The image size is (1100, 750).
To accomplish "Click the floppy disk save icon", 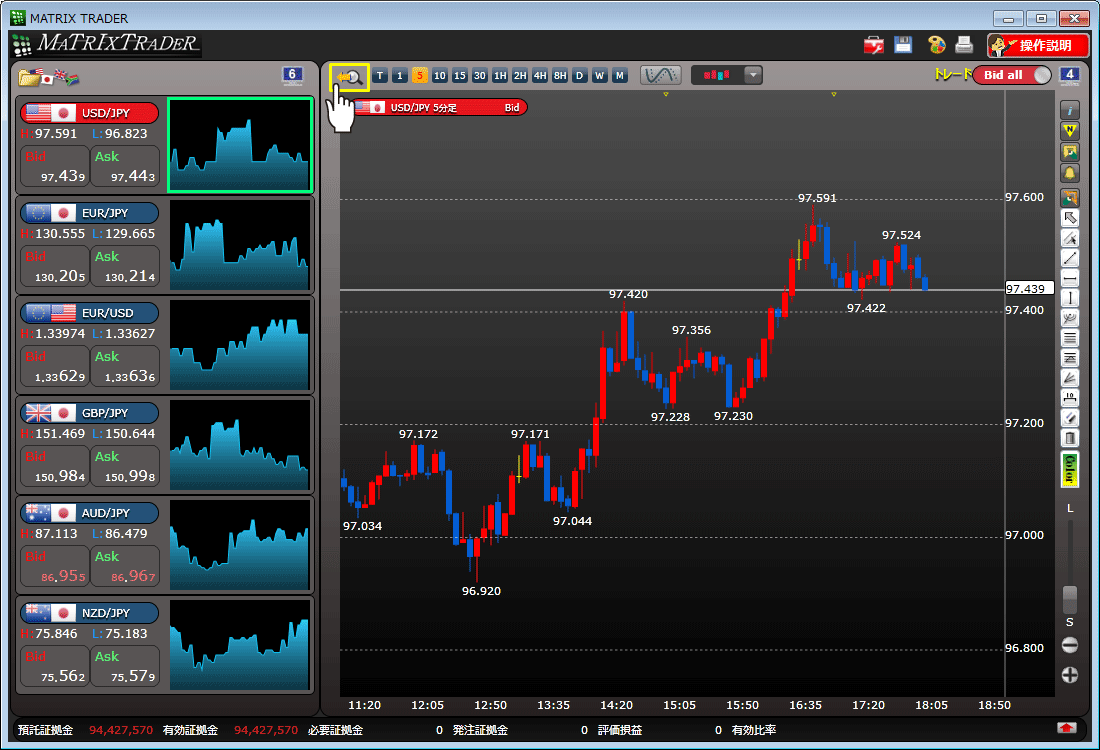I will (903, 45).
